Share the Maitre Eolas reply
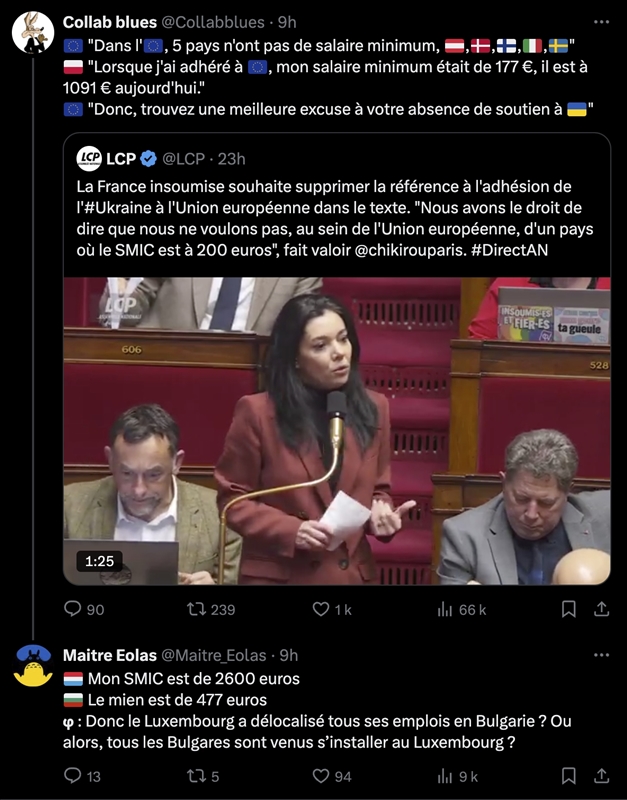 tap(602, 776)
